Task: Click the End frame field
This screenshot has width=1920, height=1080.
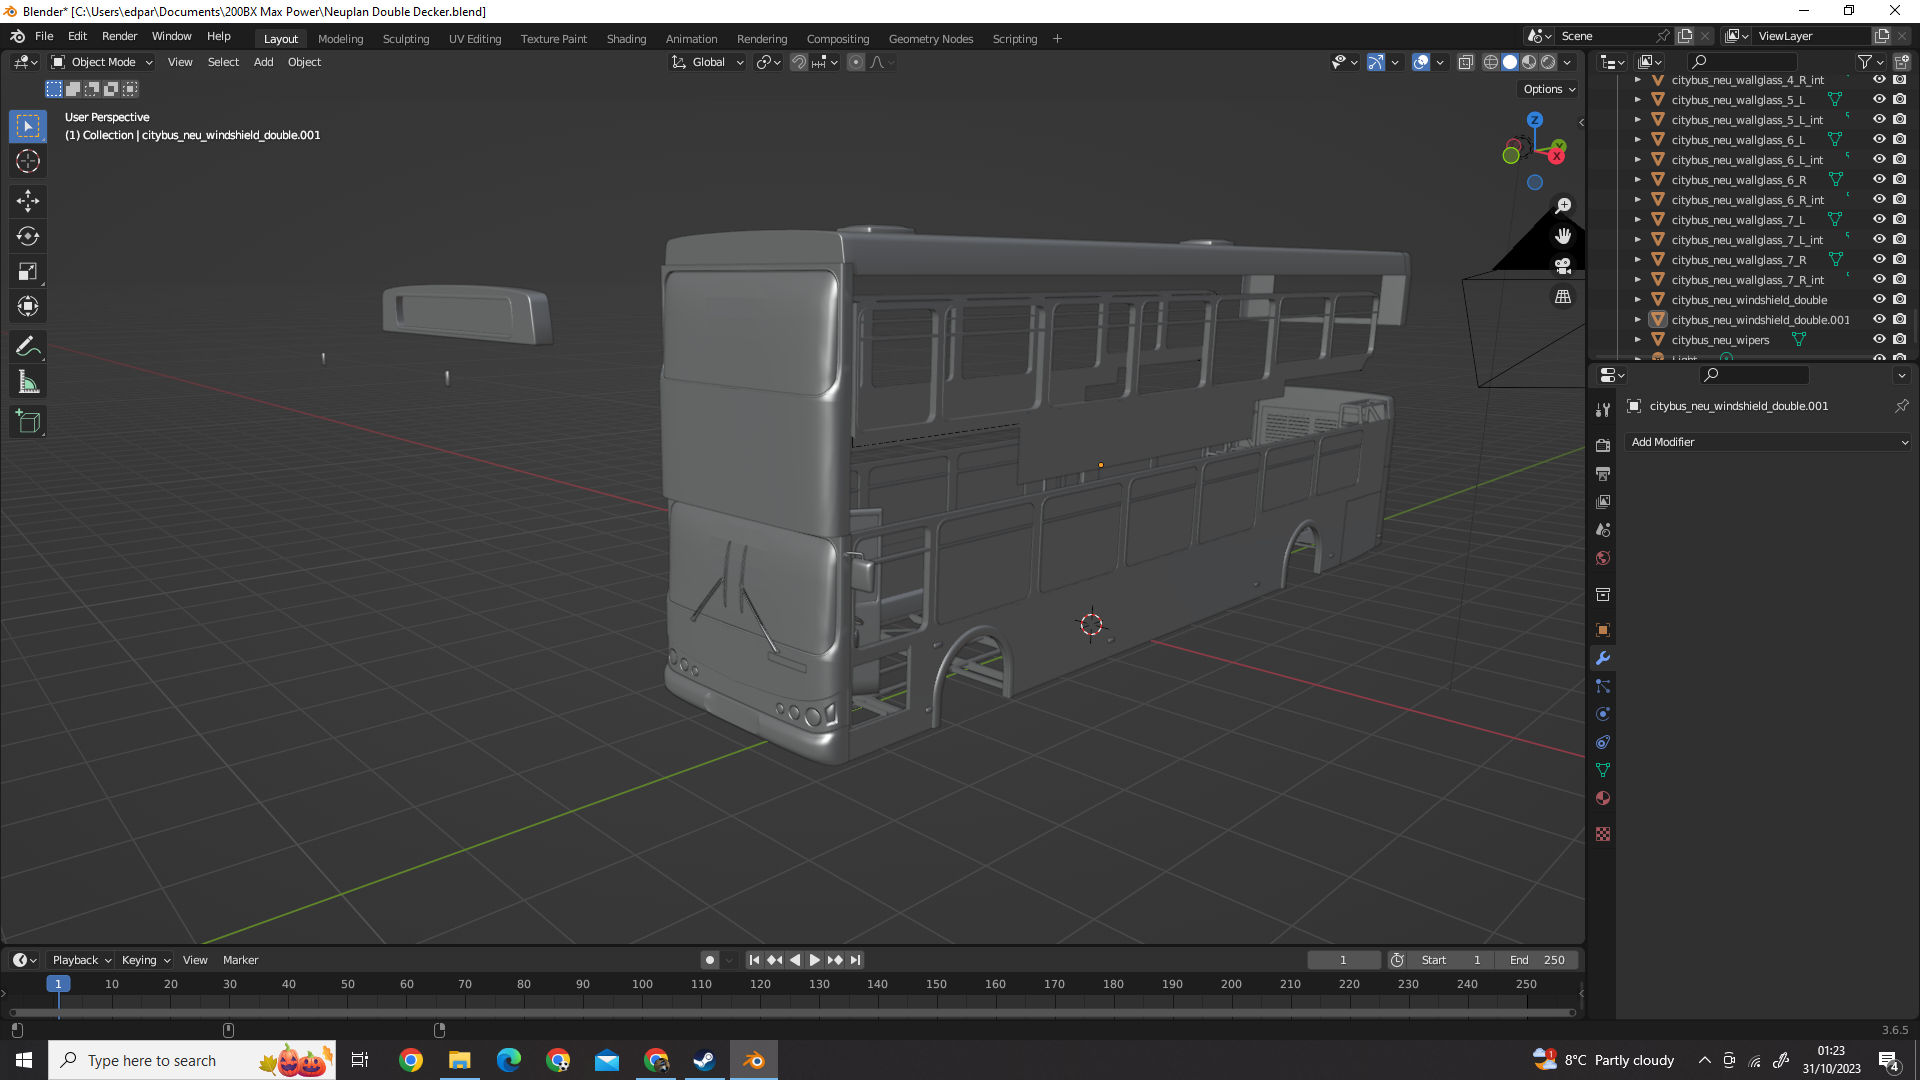Action: click(1538, 959)
